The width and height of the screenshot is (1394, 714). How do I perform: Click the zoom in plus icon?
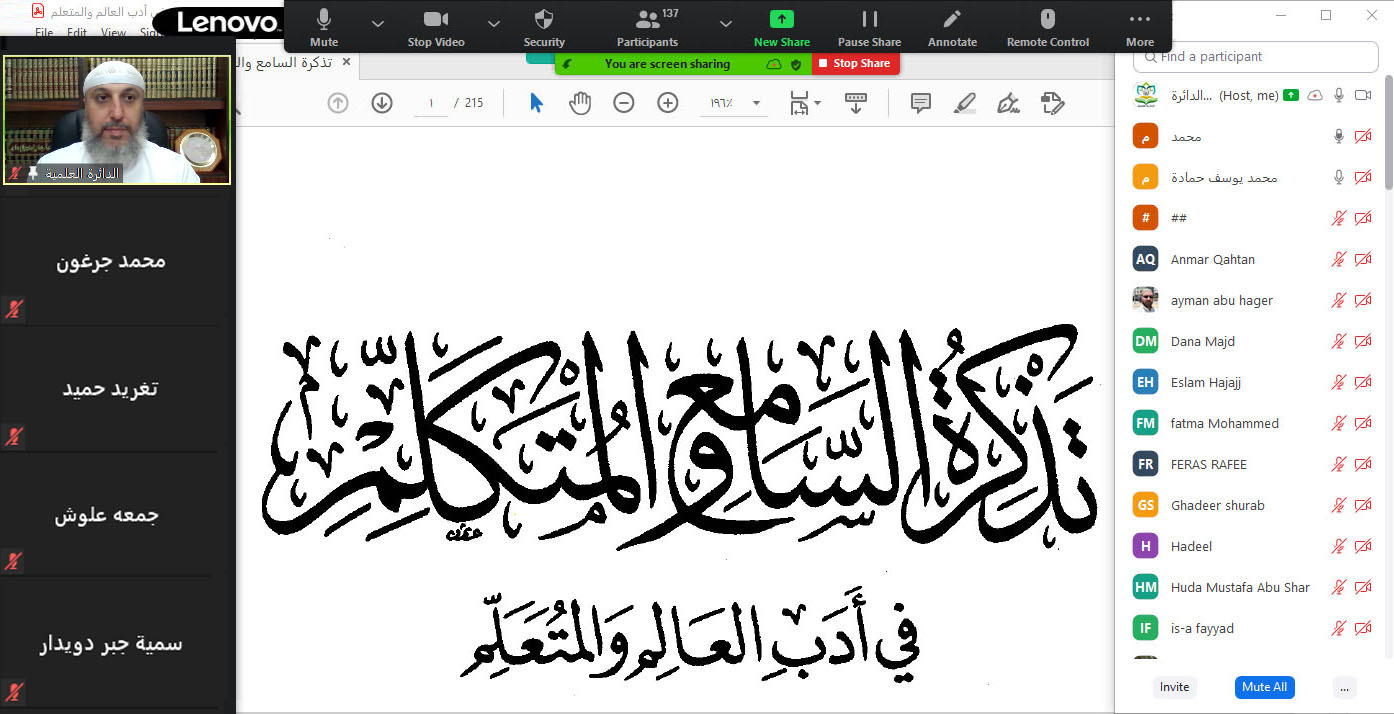[668, 103]
